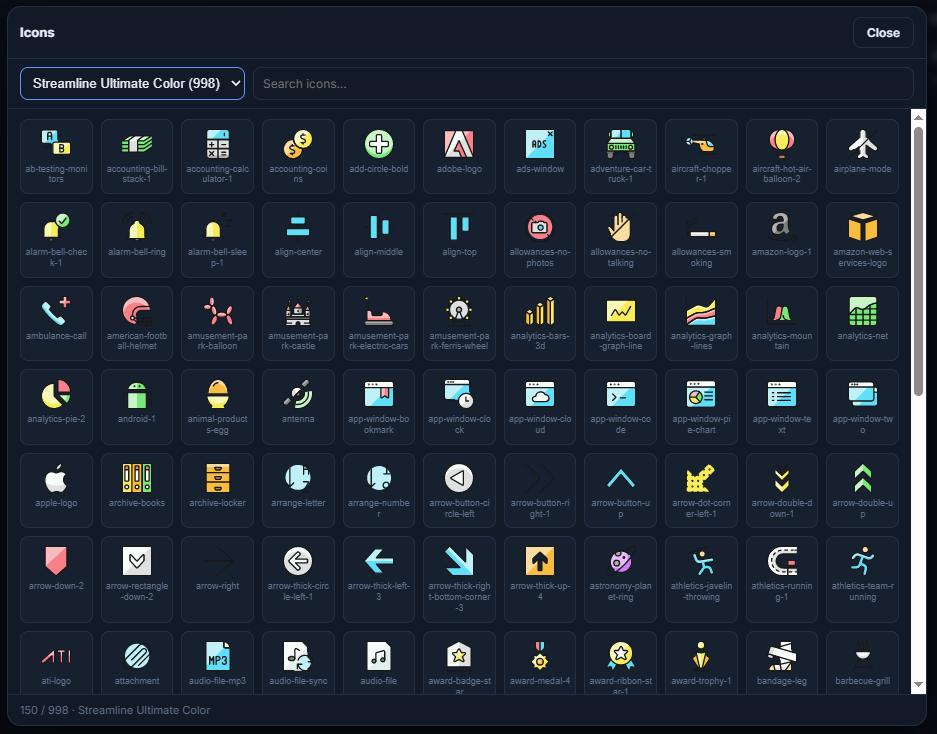Screen dimensions: 937x734
Task: Pick the app-window-pie-chart icon
Action: [x=701, y=407]
